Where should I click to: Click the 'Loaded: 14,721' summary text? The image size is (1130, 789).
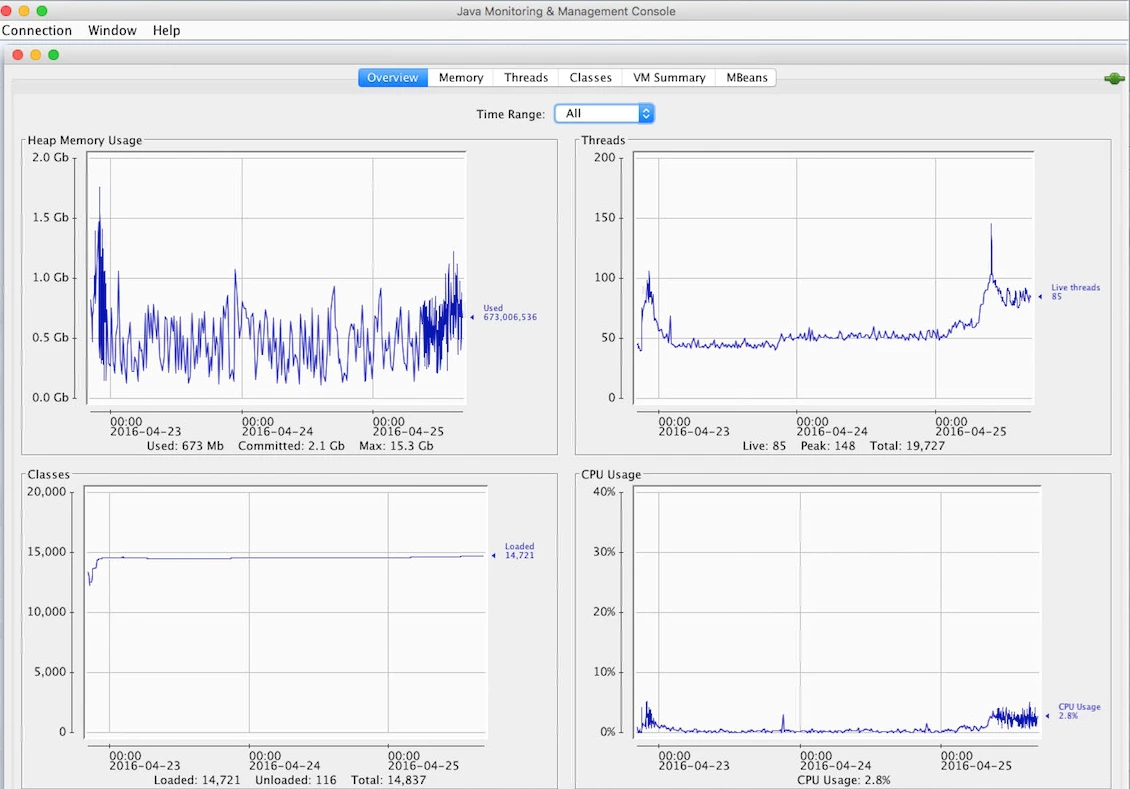click(x=197, y=780)
